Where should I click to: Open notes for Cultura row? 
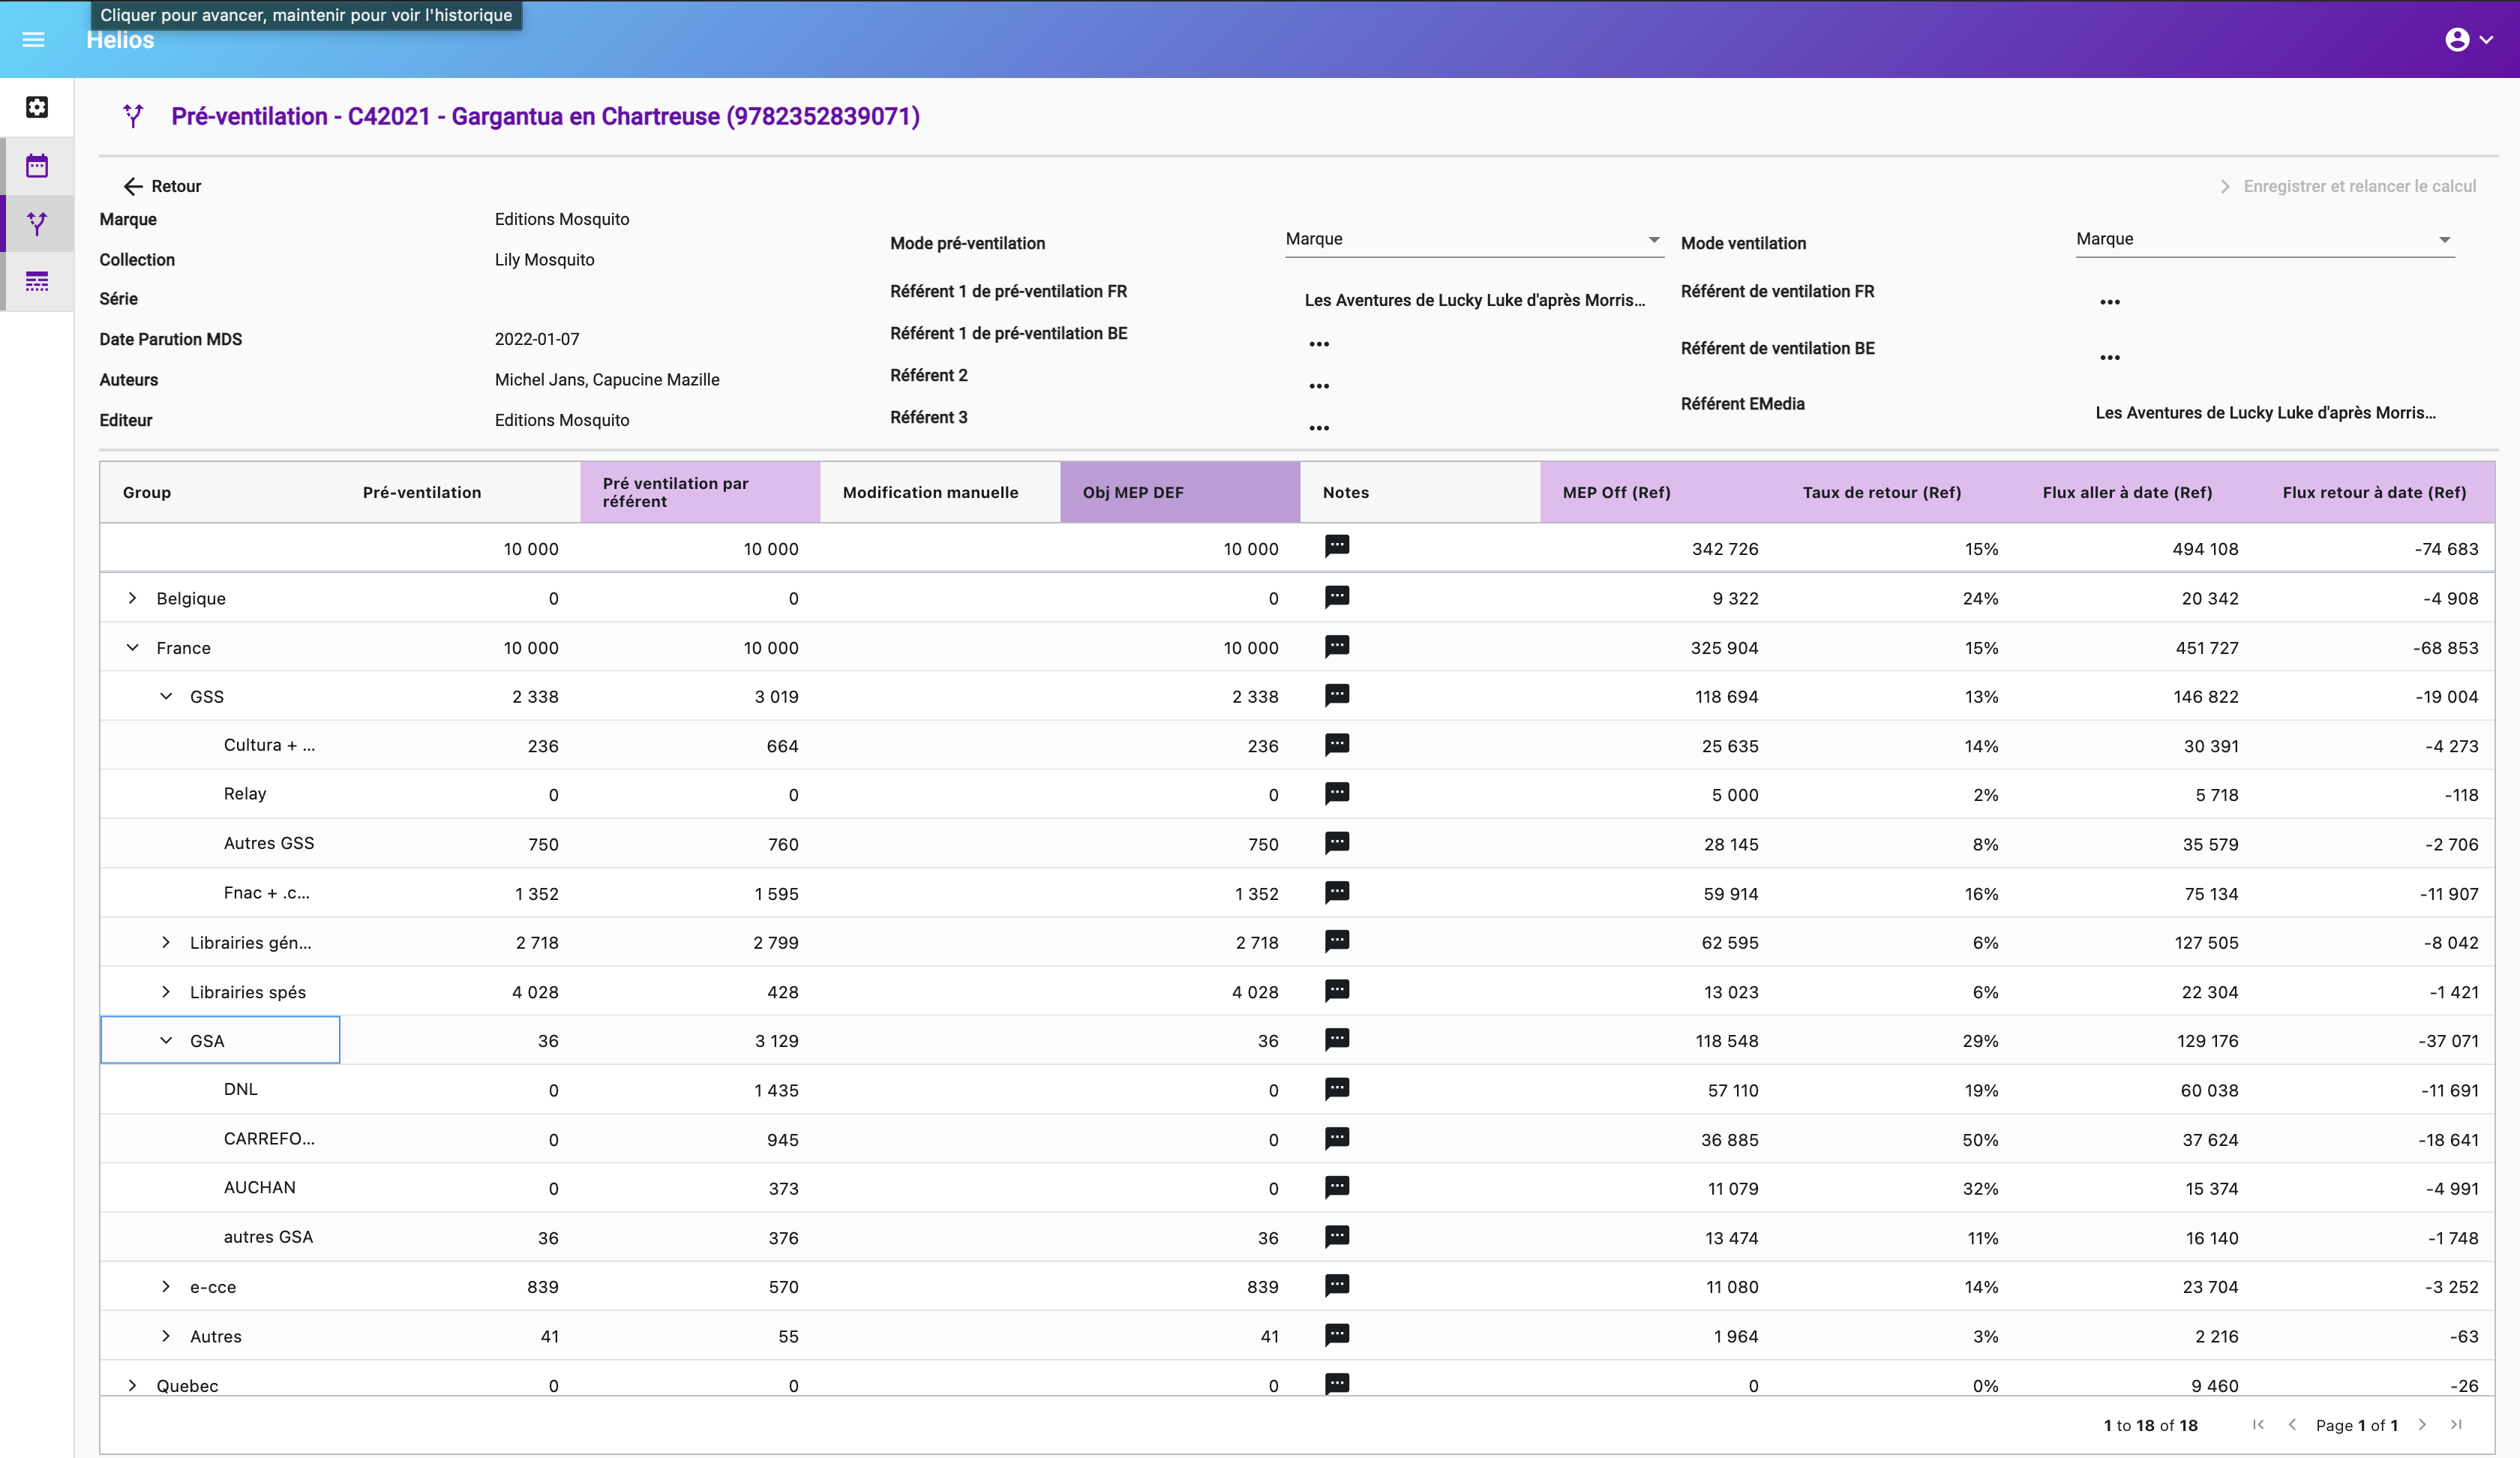tap(1337, 744)
